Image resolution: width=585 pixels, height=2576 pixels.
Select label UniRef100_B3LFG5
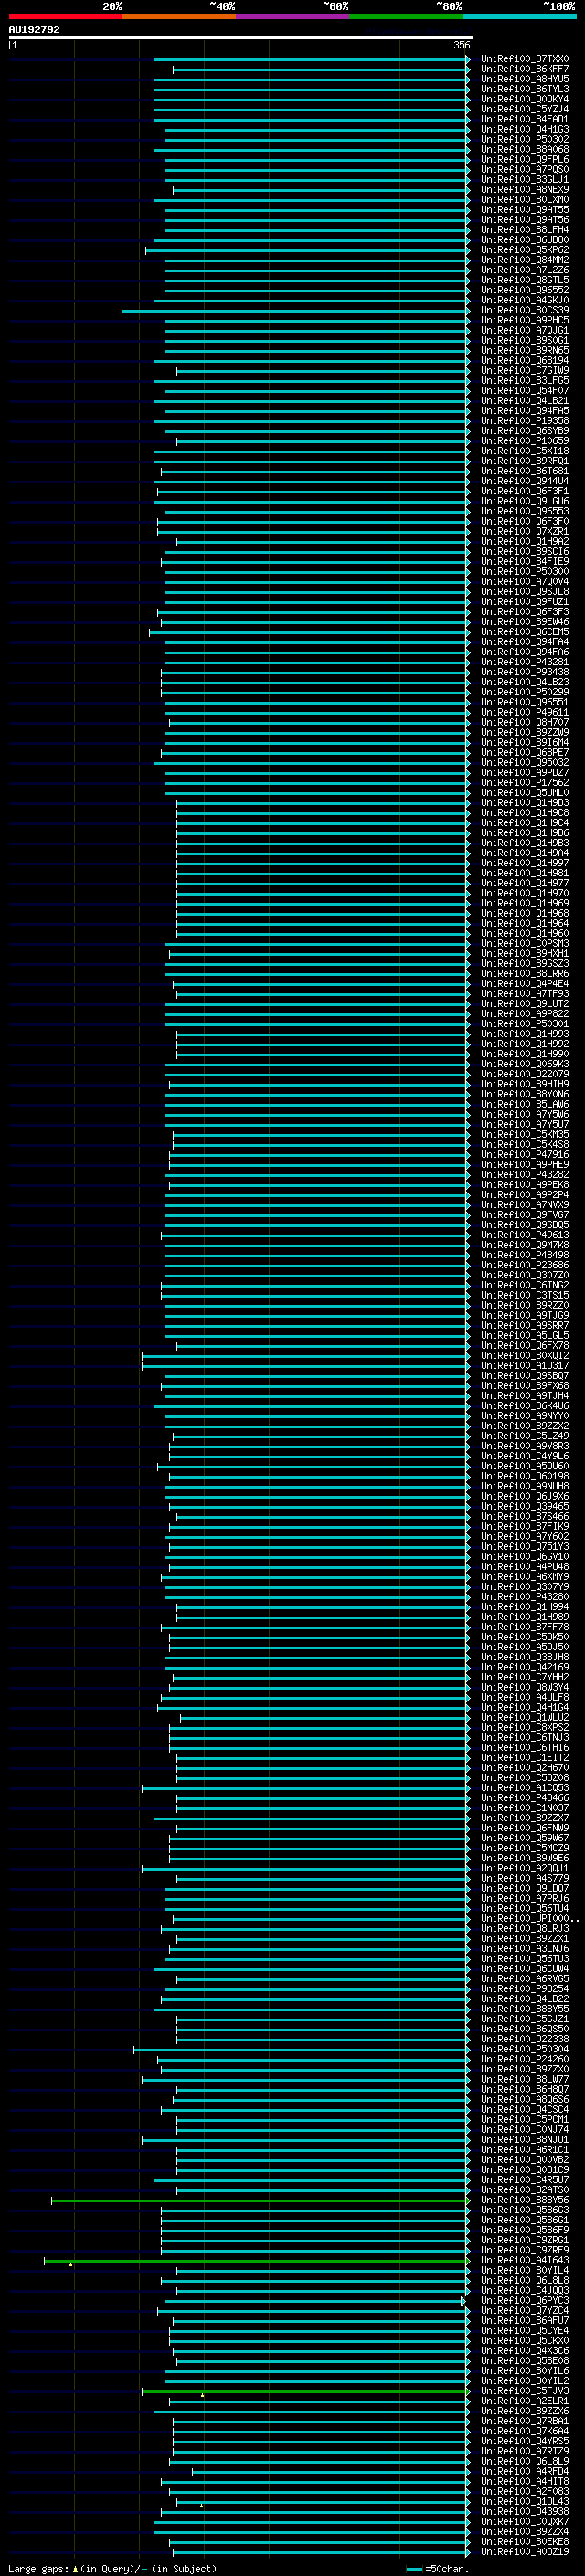click(524, 381)
